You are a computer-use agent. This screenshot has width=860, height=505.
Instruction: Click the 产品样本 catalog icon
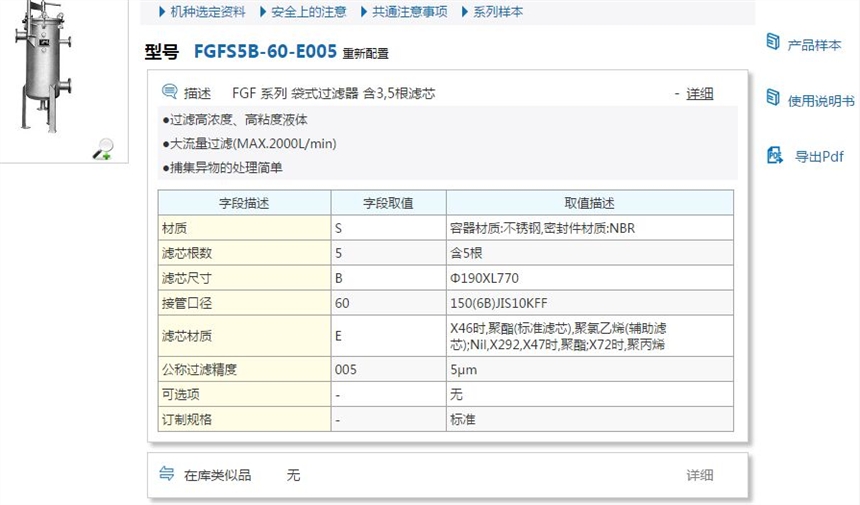click(x=773, y=42)
